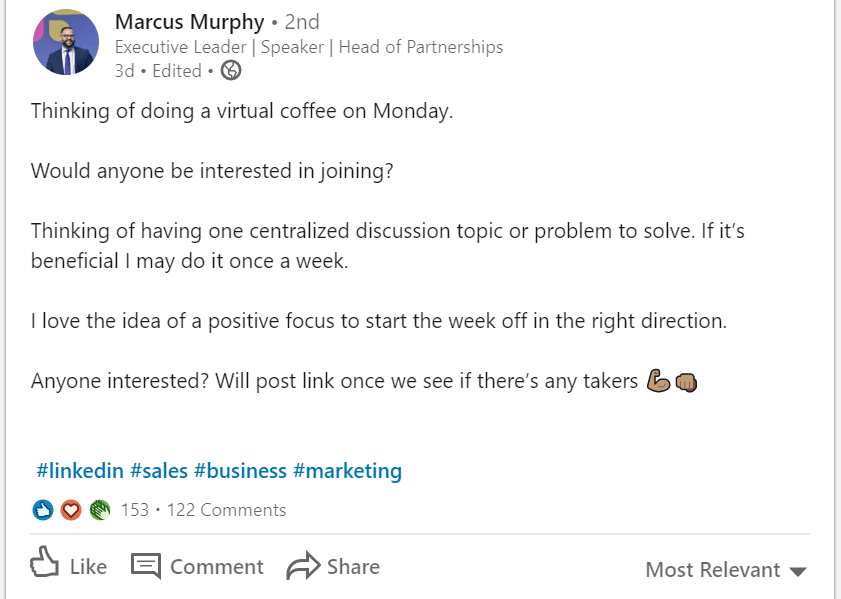
Task: Open the #linkedin hashtag
Action: pyautogui.click(x=80, y=470)
